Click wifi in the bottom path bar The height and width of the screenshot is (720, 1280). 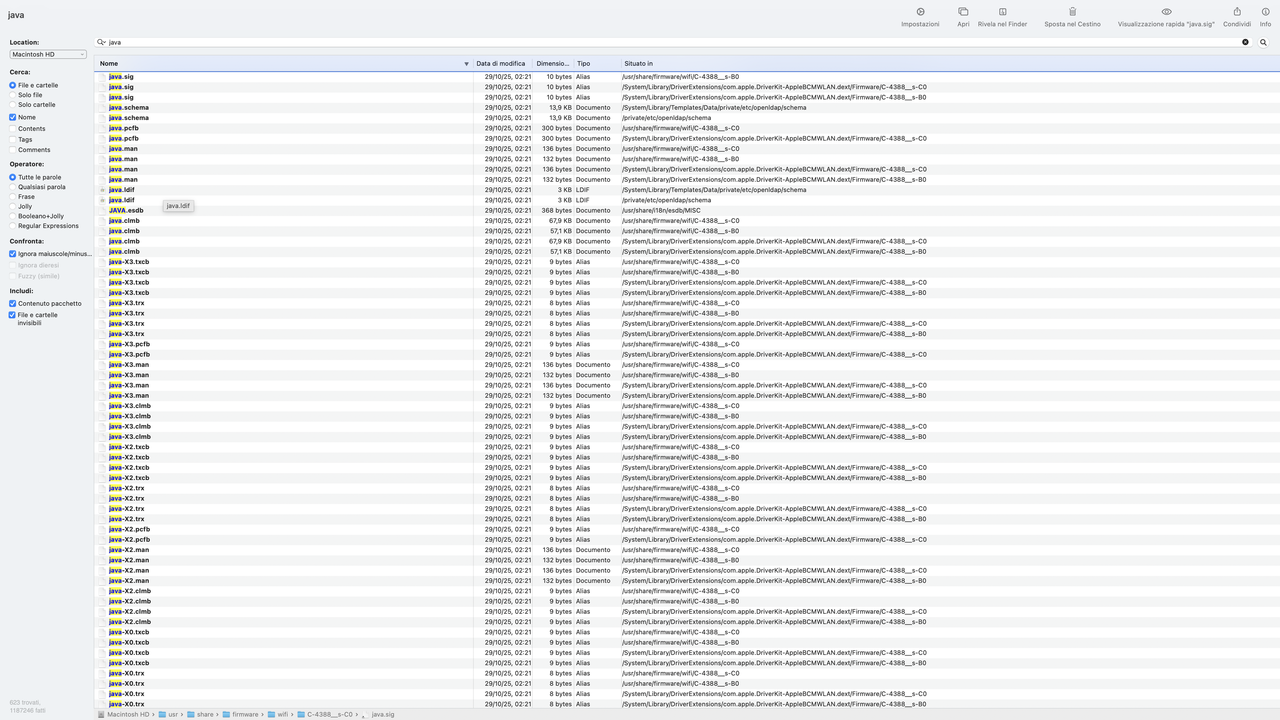click(283, 714)
